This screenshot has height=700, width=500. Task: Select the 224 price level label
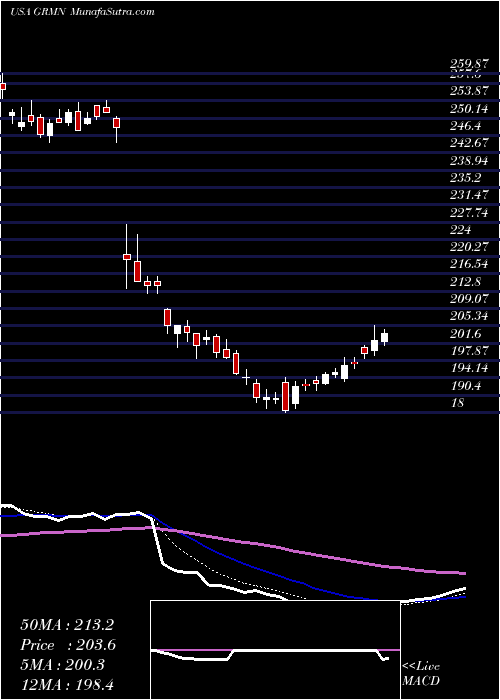pyautogui.click(x=460, y=230)
